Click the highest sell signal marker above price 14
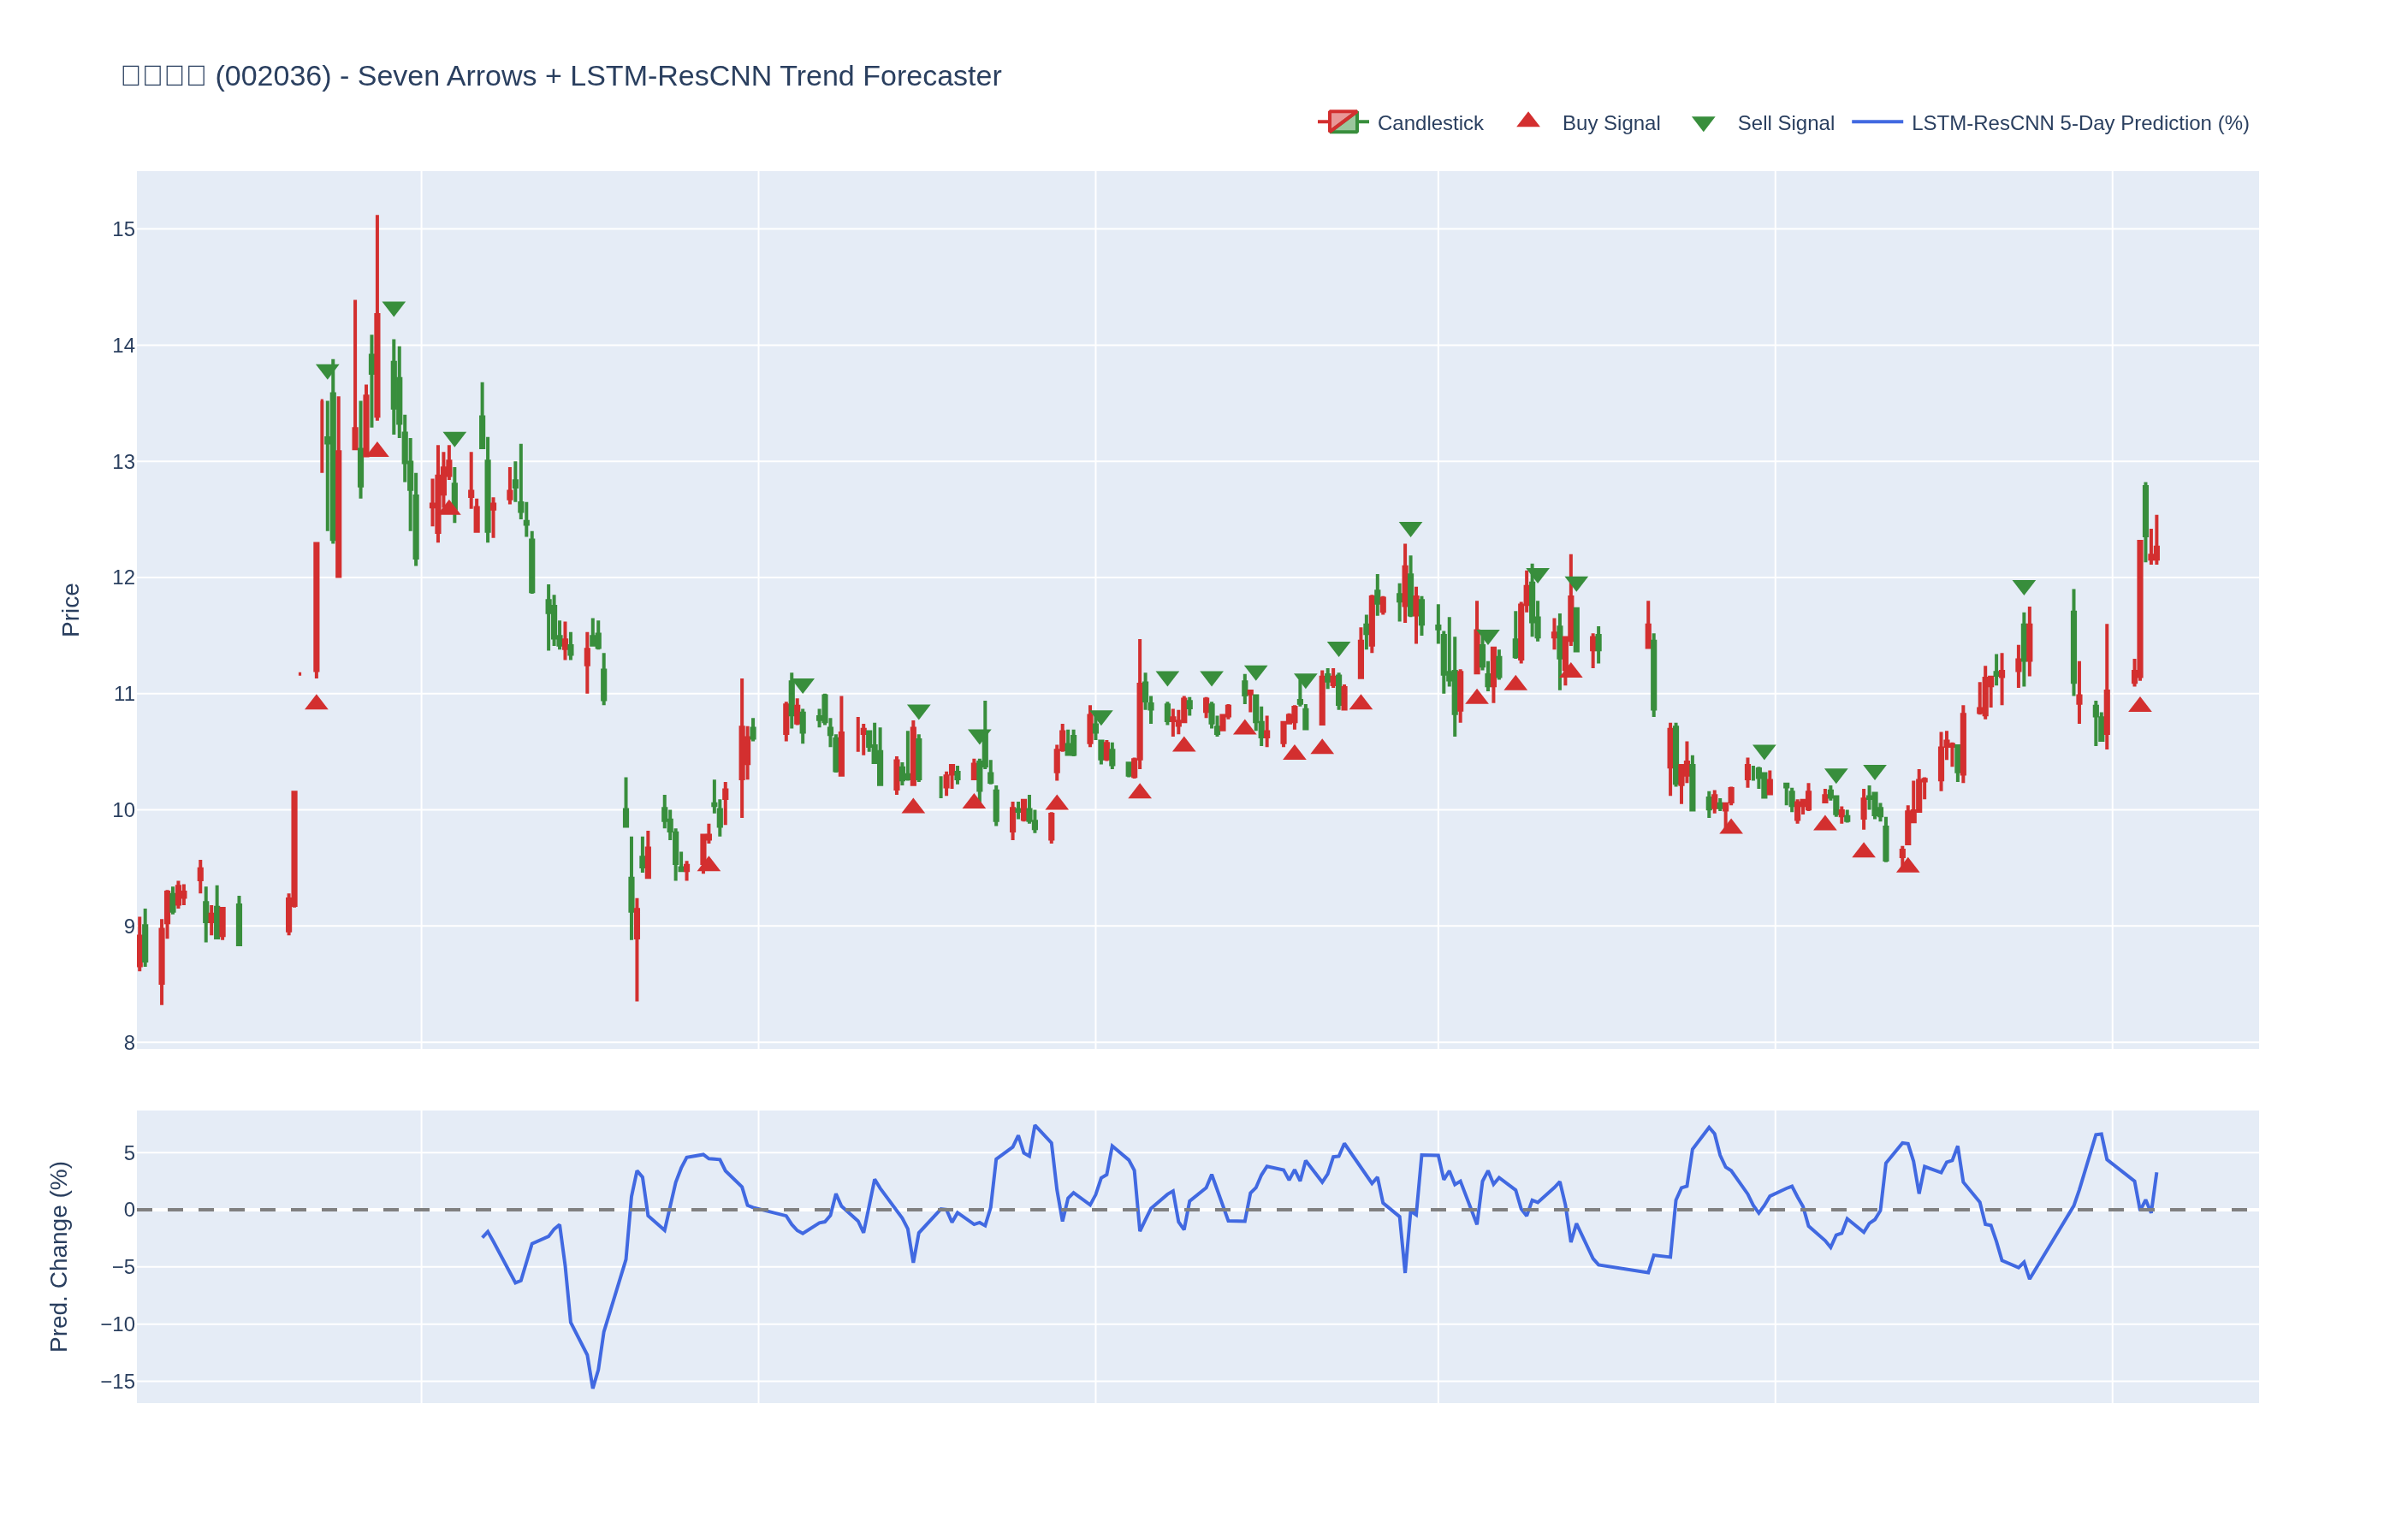This screenshot has height=1540, width=2396. tap(394, 308)
